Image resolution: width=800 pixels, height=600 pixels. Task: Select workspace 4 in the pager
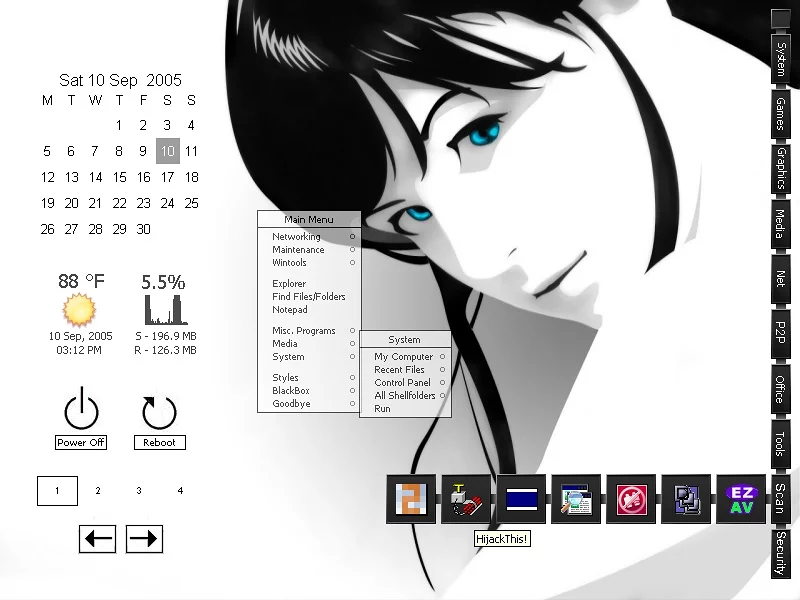(x=180, y=491)
